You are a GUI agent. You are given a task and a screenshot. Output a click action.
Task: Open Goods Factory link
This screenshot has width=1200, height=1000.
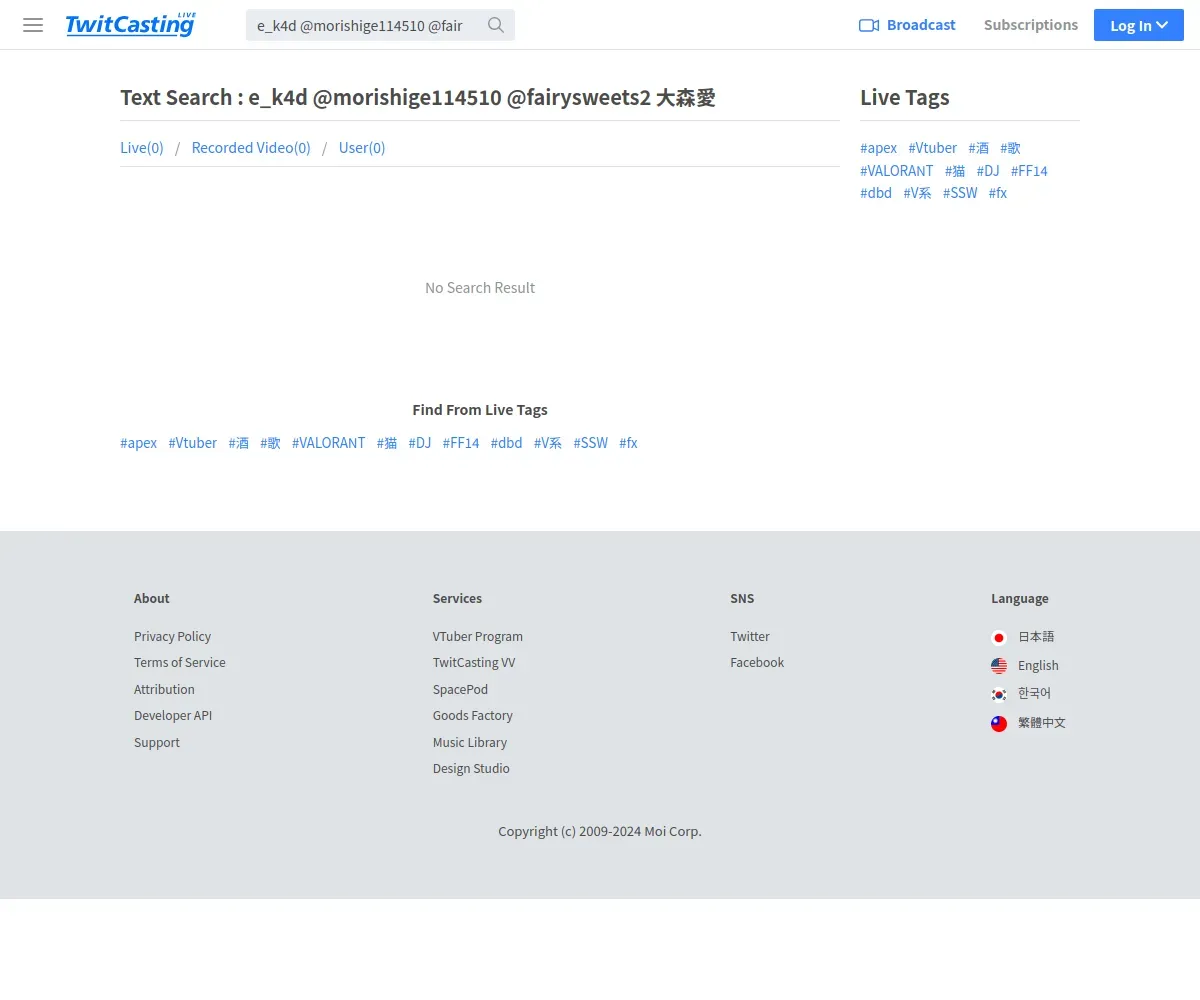[x=473, y=716]
